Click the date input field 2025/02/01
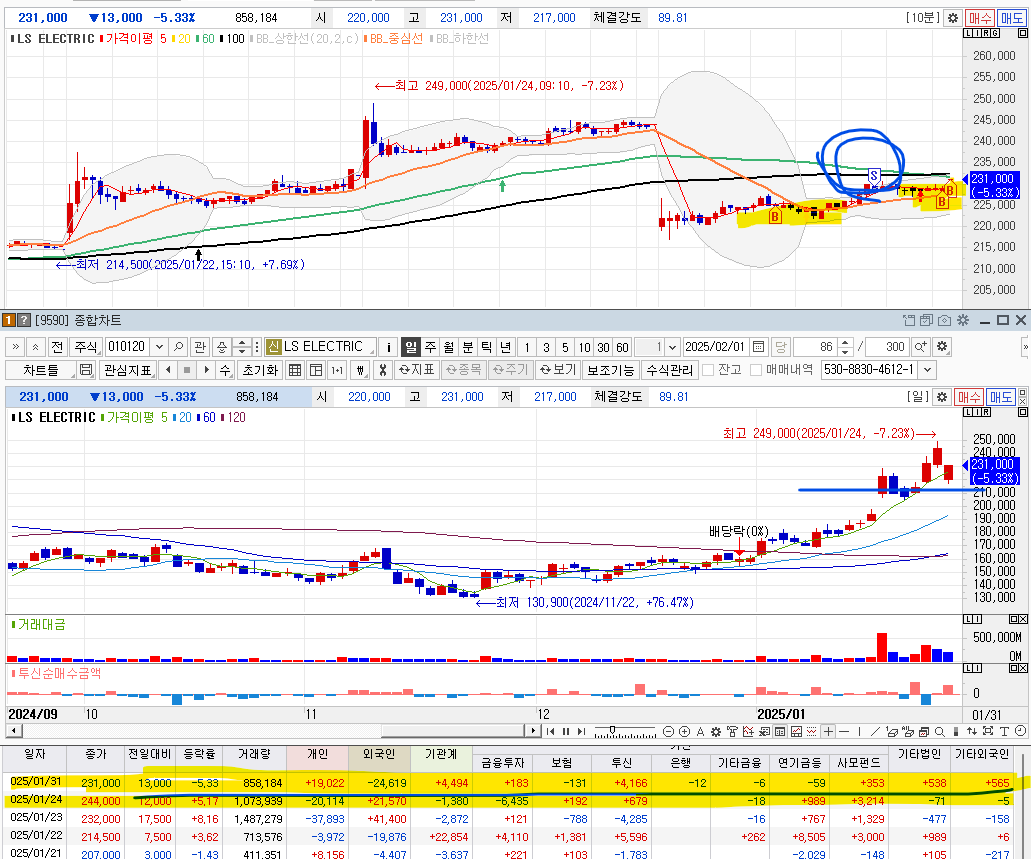This screenshot has width=1032, height=859. click(715, 347)
